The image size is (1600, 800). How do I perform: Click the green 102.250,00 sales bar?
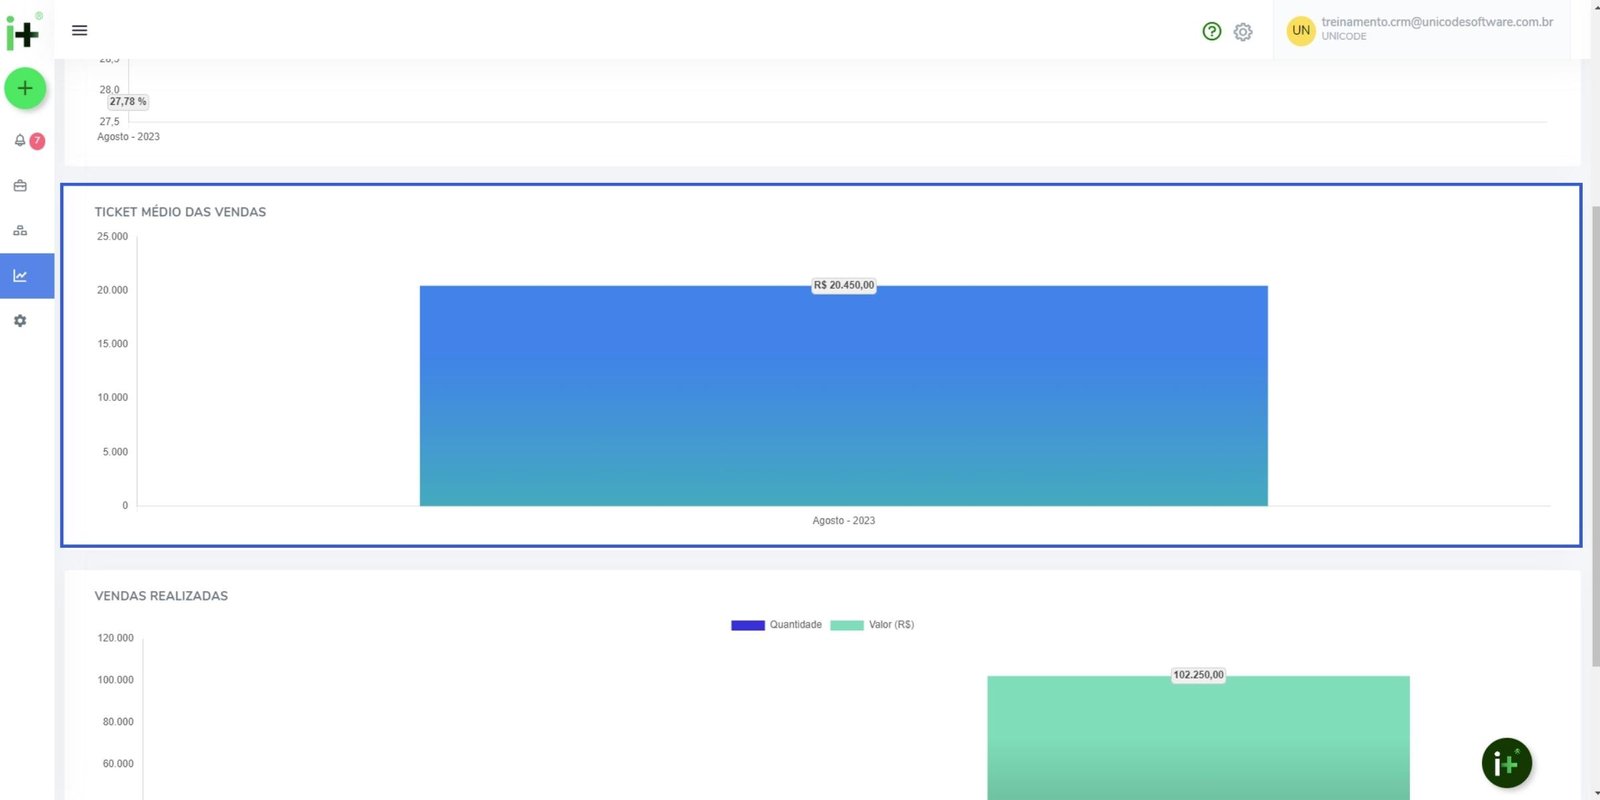[x=1198, y=740]
